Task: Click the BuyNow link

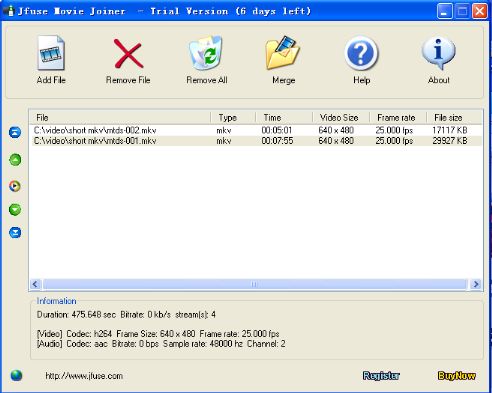Action: [456, 376]
